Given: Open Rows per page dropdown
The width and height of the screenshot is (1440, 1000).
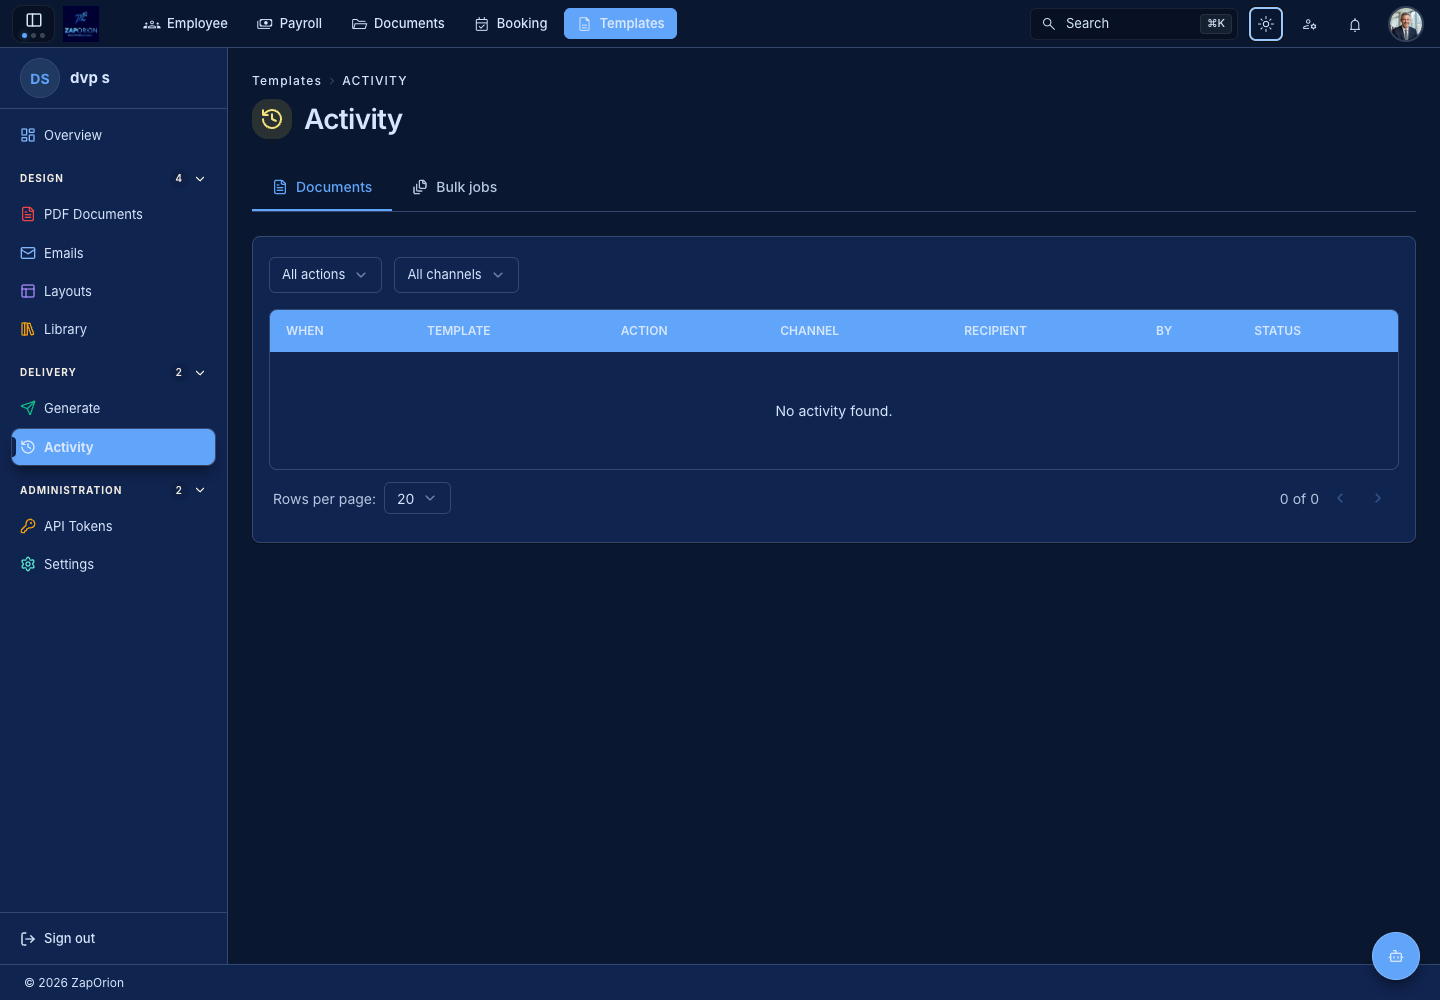Looking at the screenshot, I should [417, 498].
